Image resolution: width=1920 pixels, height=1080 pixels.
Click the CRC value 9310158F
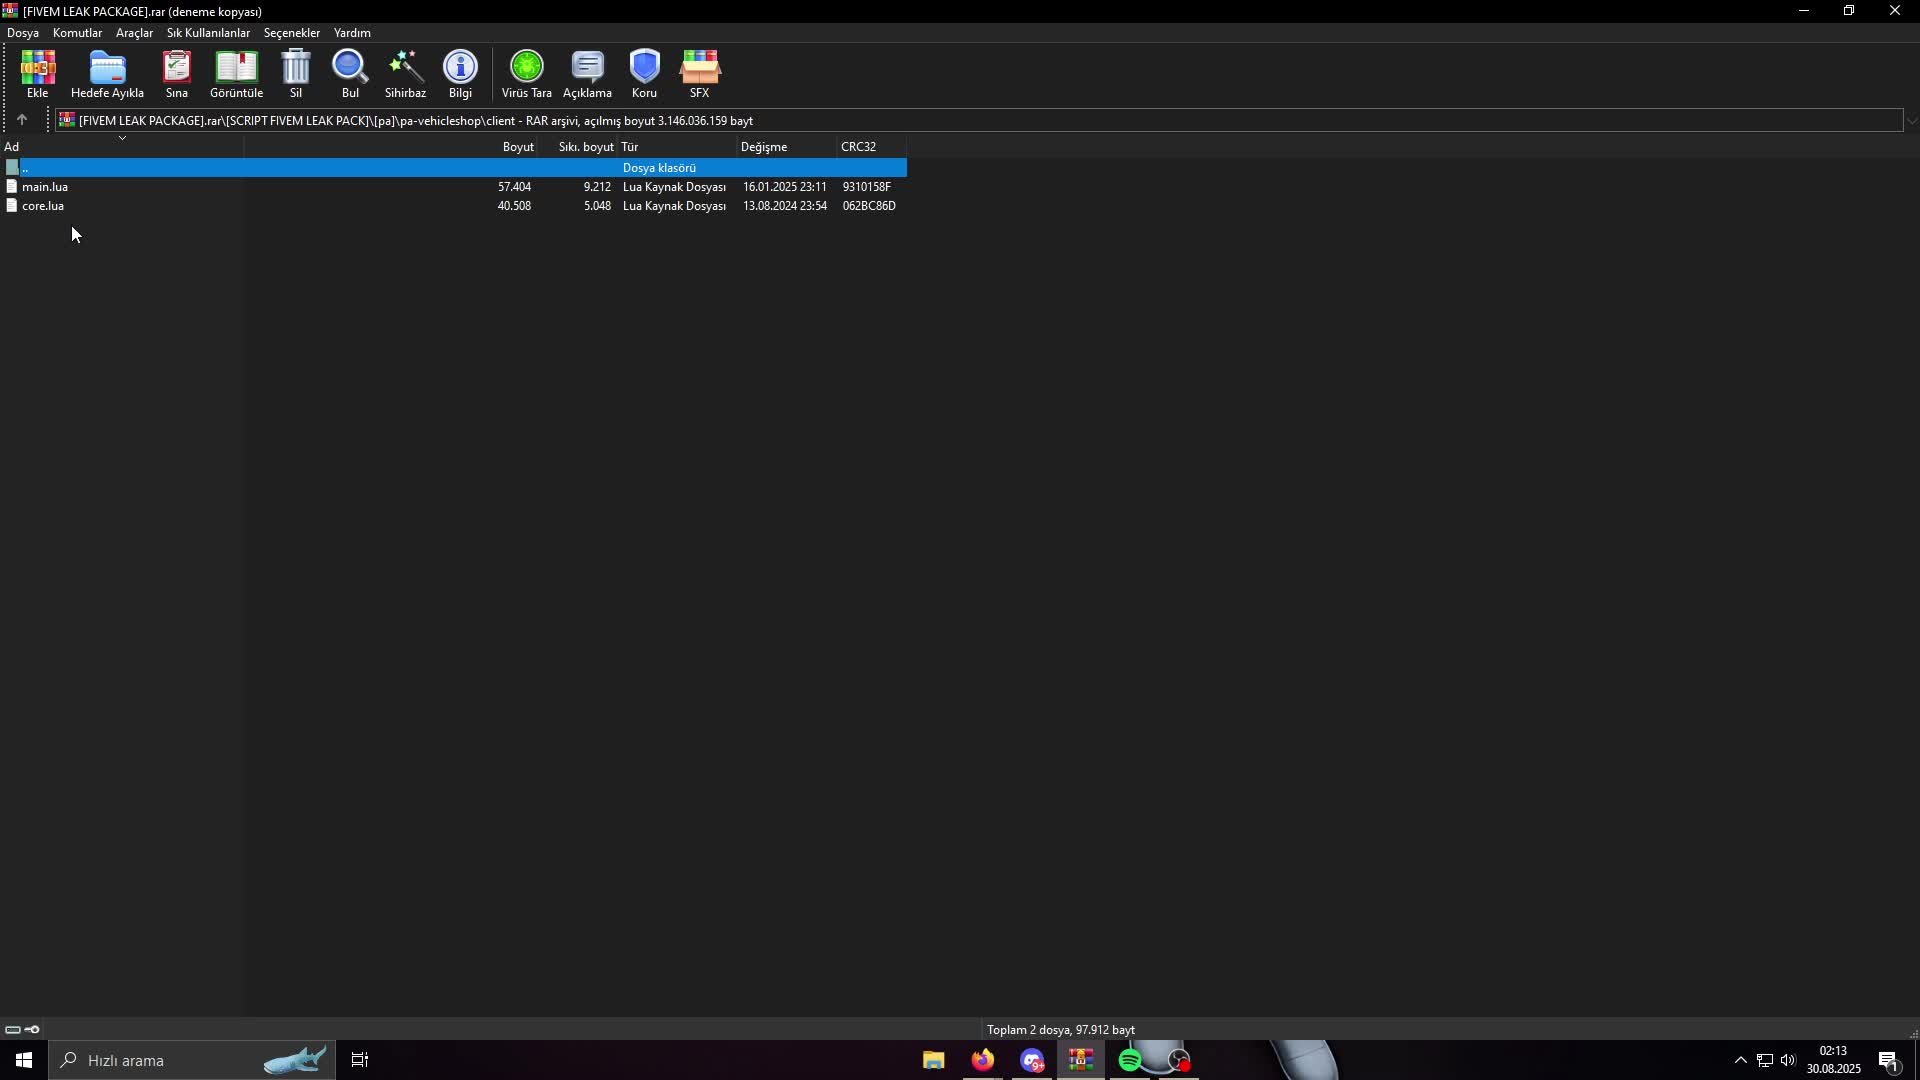point(866,187)
